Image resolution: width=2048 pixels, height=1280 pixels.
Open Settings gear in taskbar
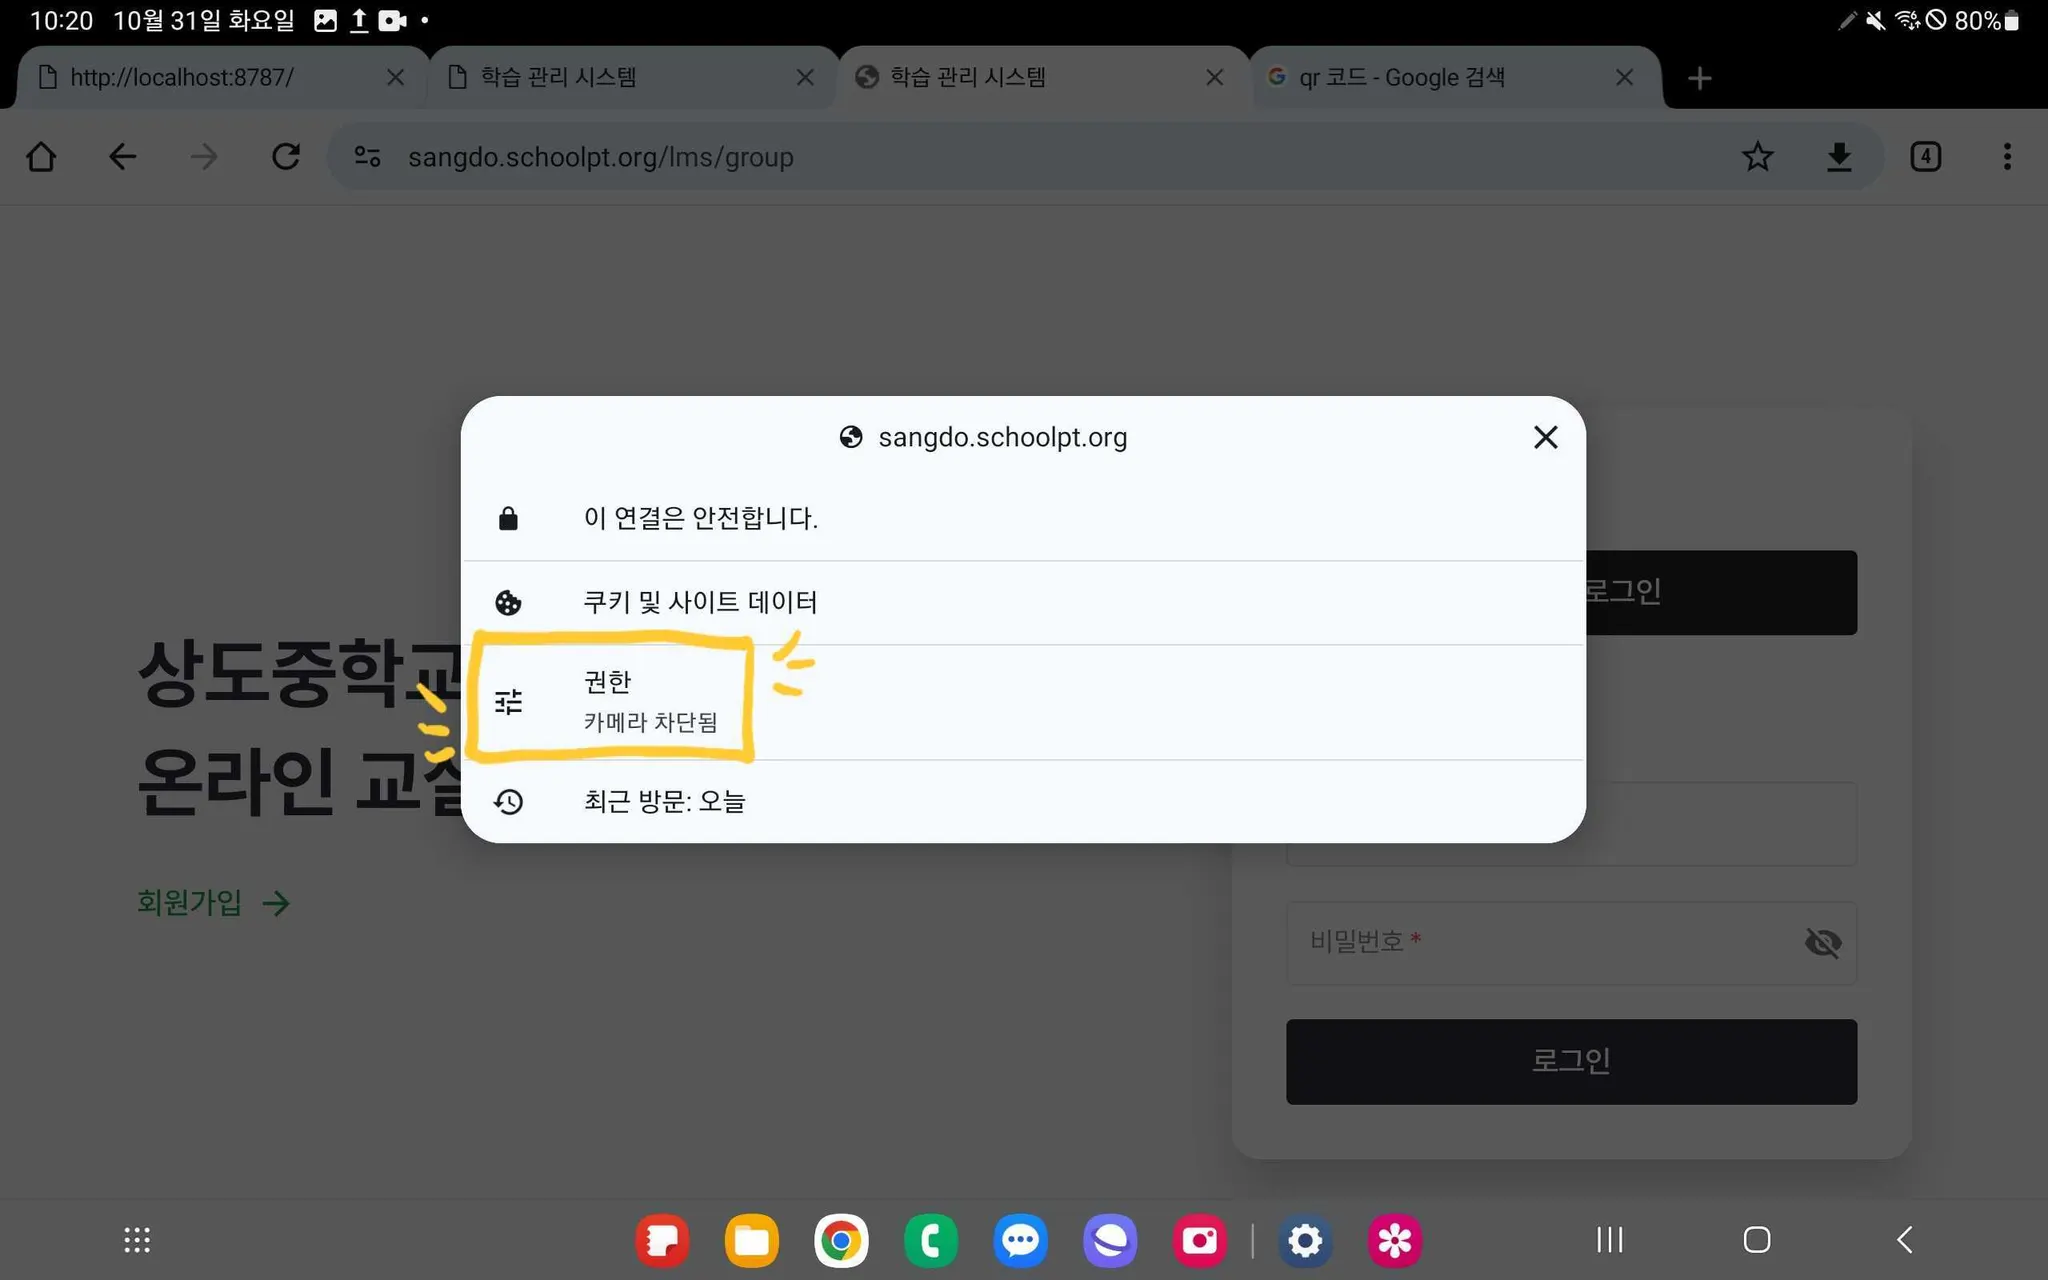[x=1305, y=1241]
